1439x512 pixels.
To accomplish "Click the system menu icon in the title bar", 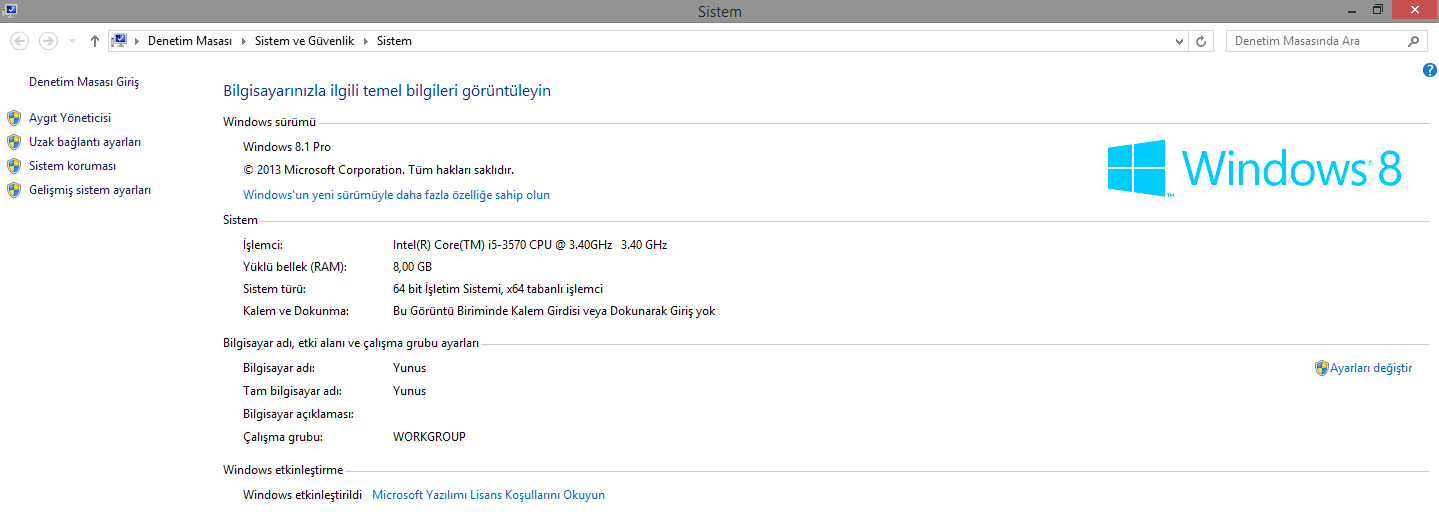I will [x=10, y=10].
